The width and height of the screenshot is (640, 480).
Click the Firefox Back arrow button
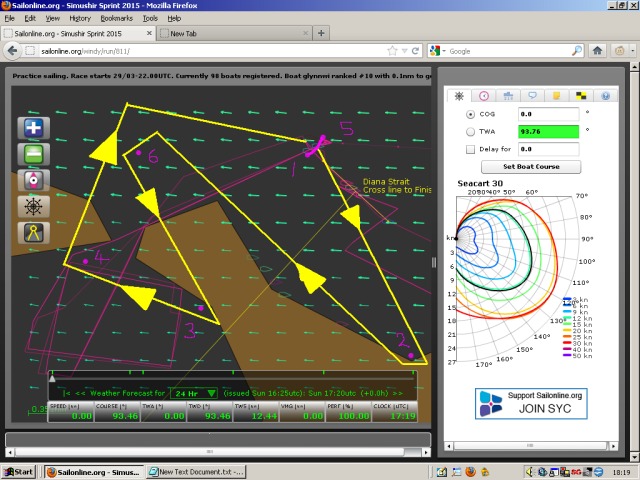[12, 51]
